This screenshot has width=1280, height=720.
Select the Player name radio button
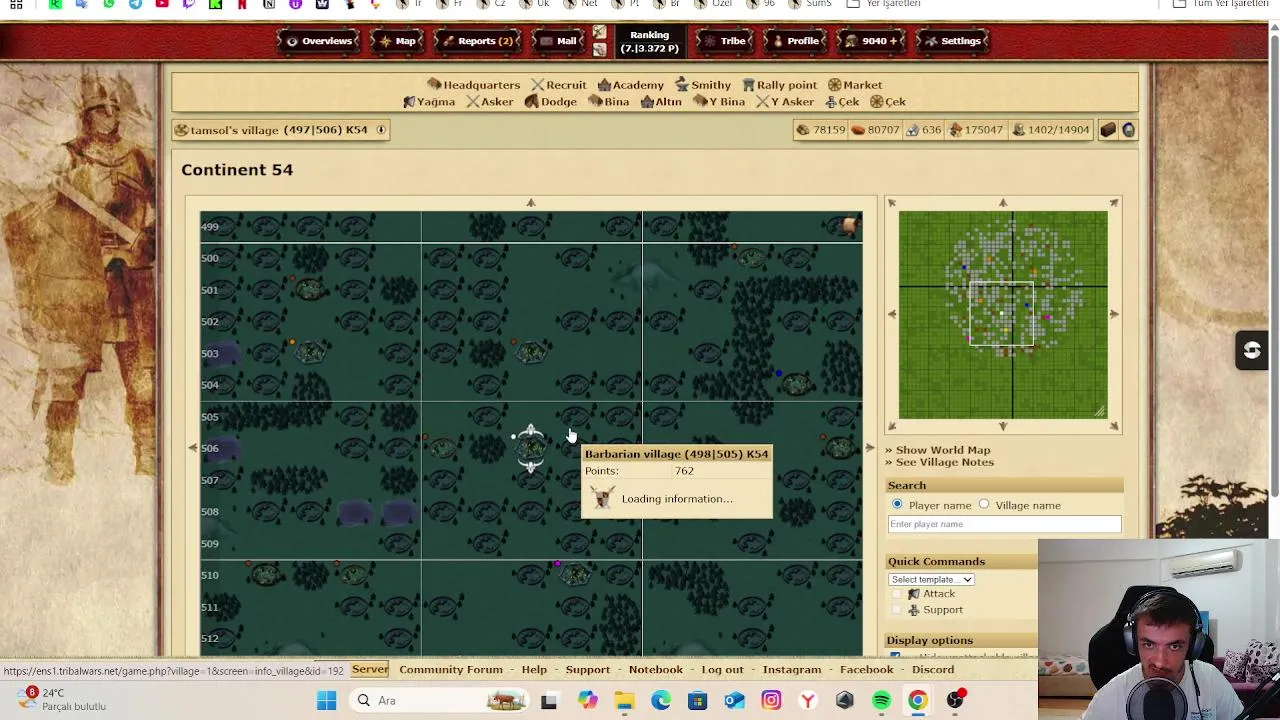coord(897,505)
